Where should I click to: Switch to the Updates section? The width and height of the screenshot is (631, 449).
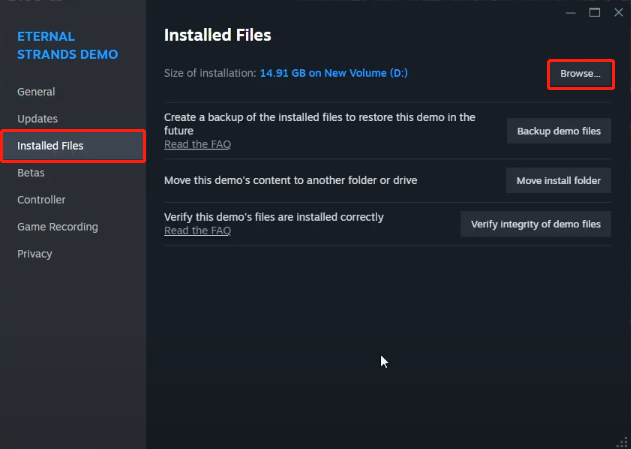[x=37, y=119]
